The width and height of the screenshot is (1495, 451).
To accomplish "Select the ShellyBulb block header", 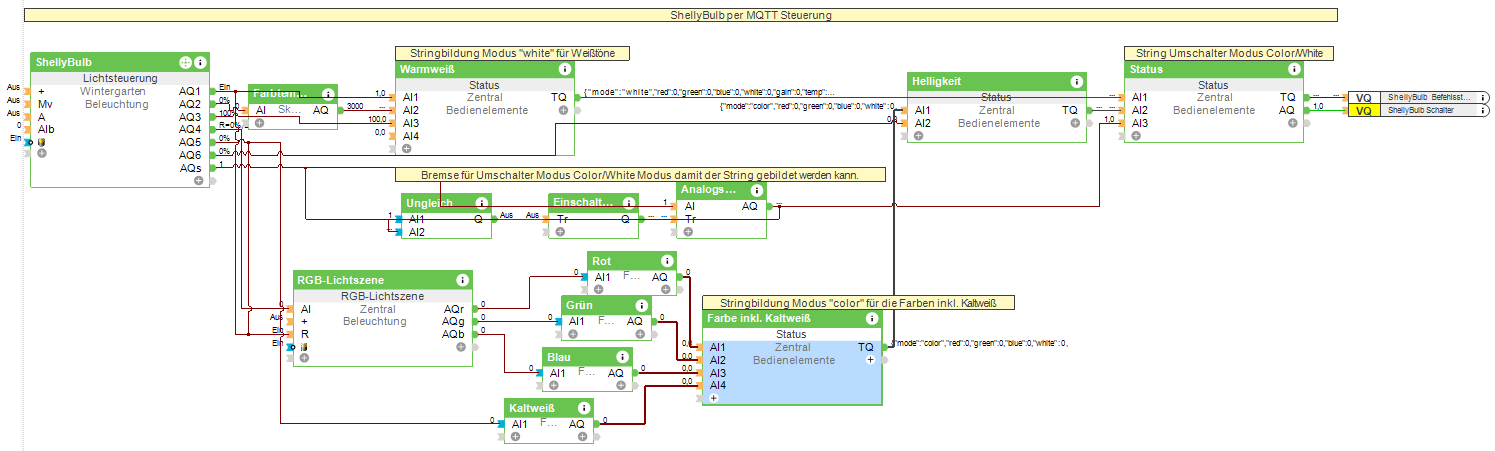I will pyautogui.click(x=120, y=62).
